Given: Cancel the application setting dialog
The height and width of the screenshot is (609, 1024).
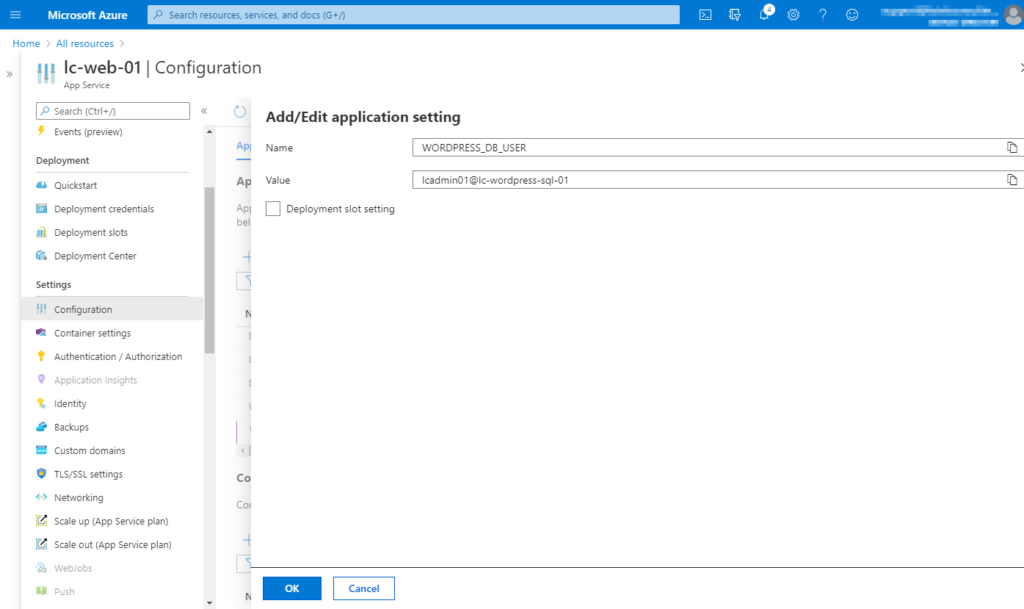Looking at the screenshot, I should [364, 588].
